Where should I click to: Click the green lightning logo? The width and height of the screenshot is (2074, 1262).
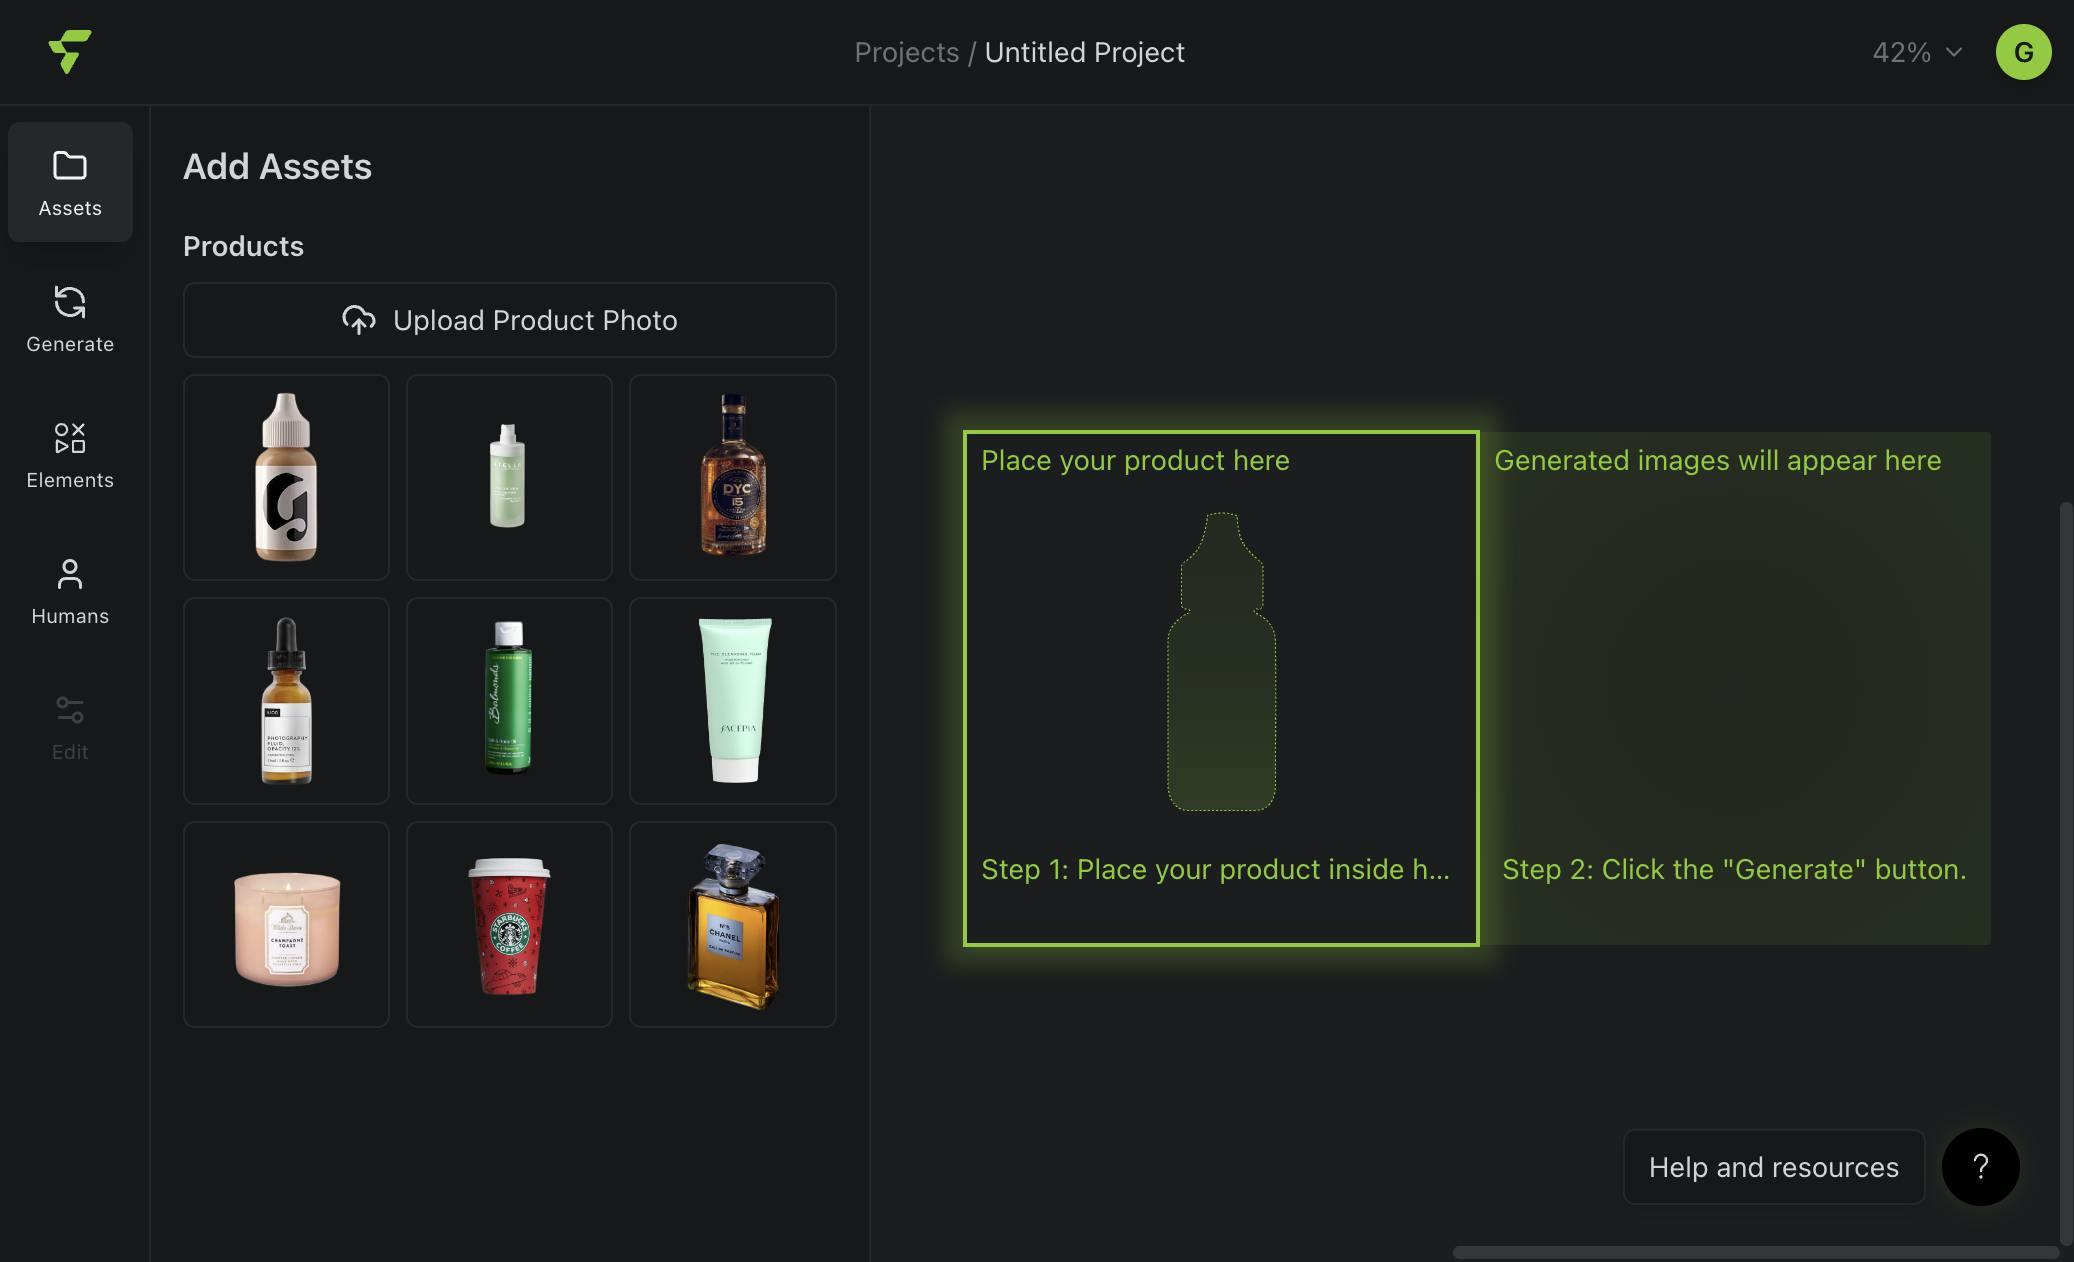pos(69,52)
